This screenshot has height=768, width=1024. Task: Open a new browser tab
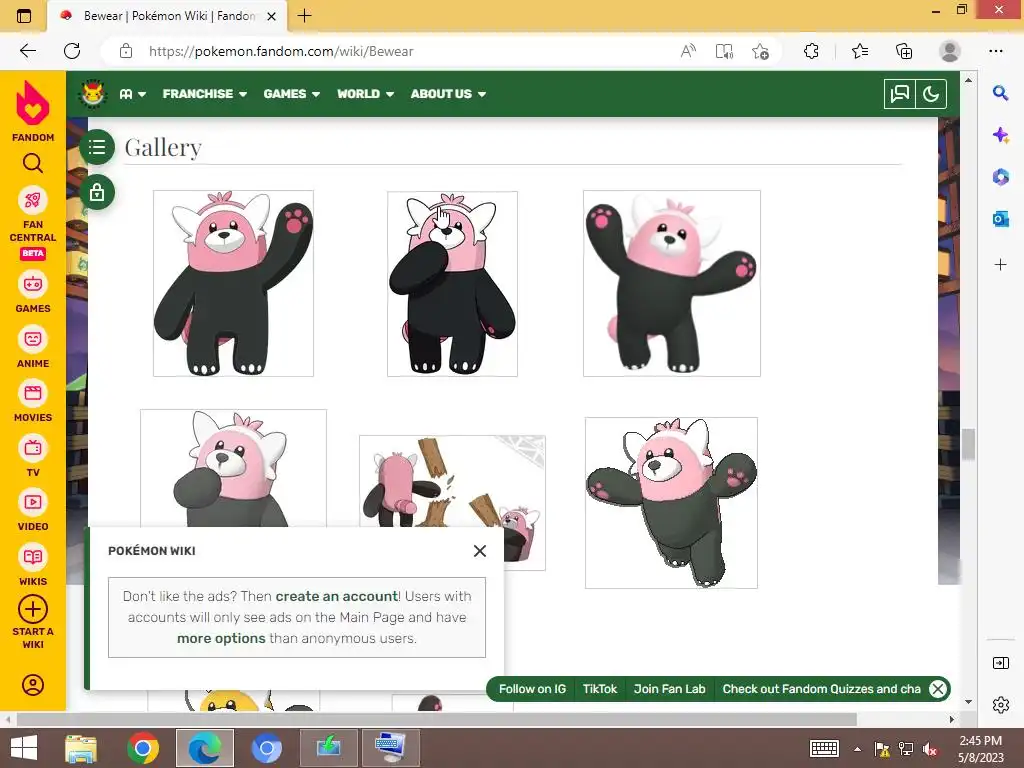point(304,16)
